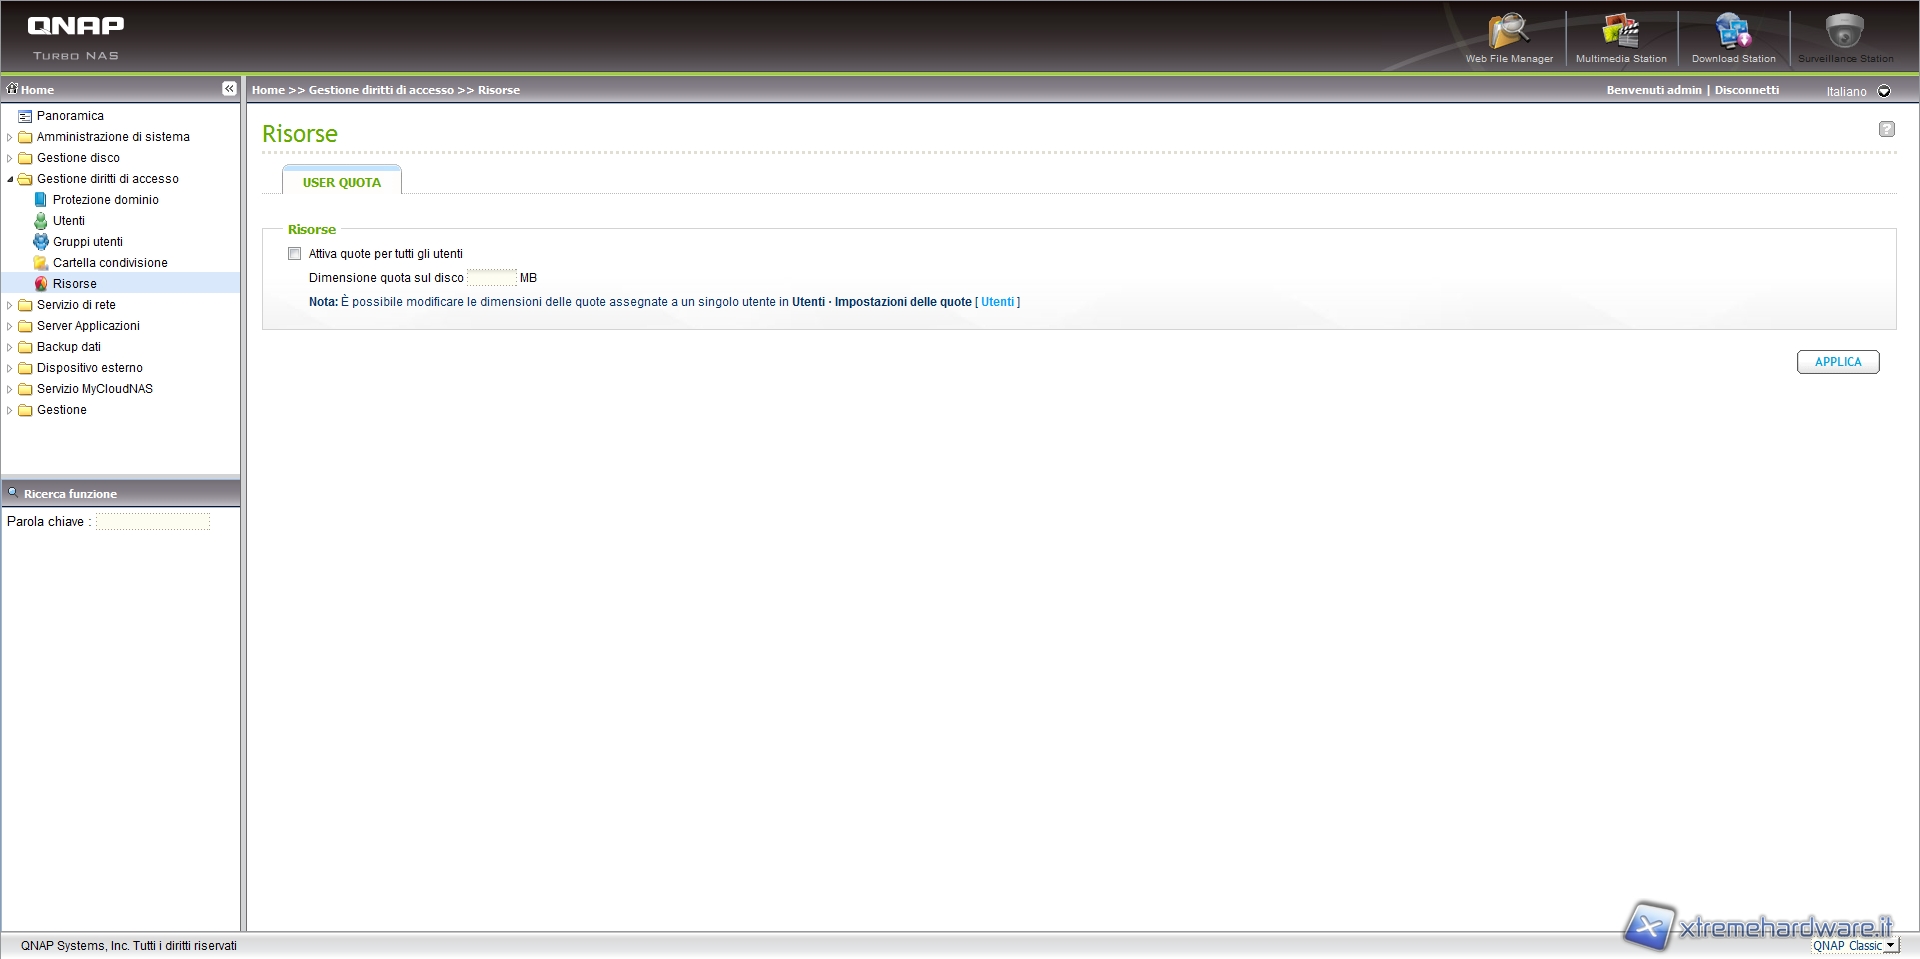Launch Multimedia Station icon
Viewport: 1920px width, 959px height.
tap(1620, 37)
